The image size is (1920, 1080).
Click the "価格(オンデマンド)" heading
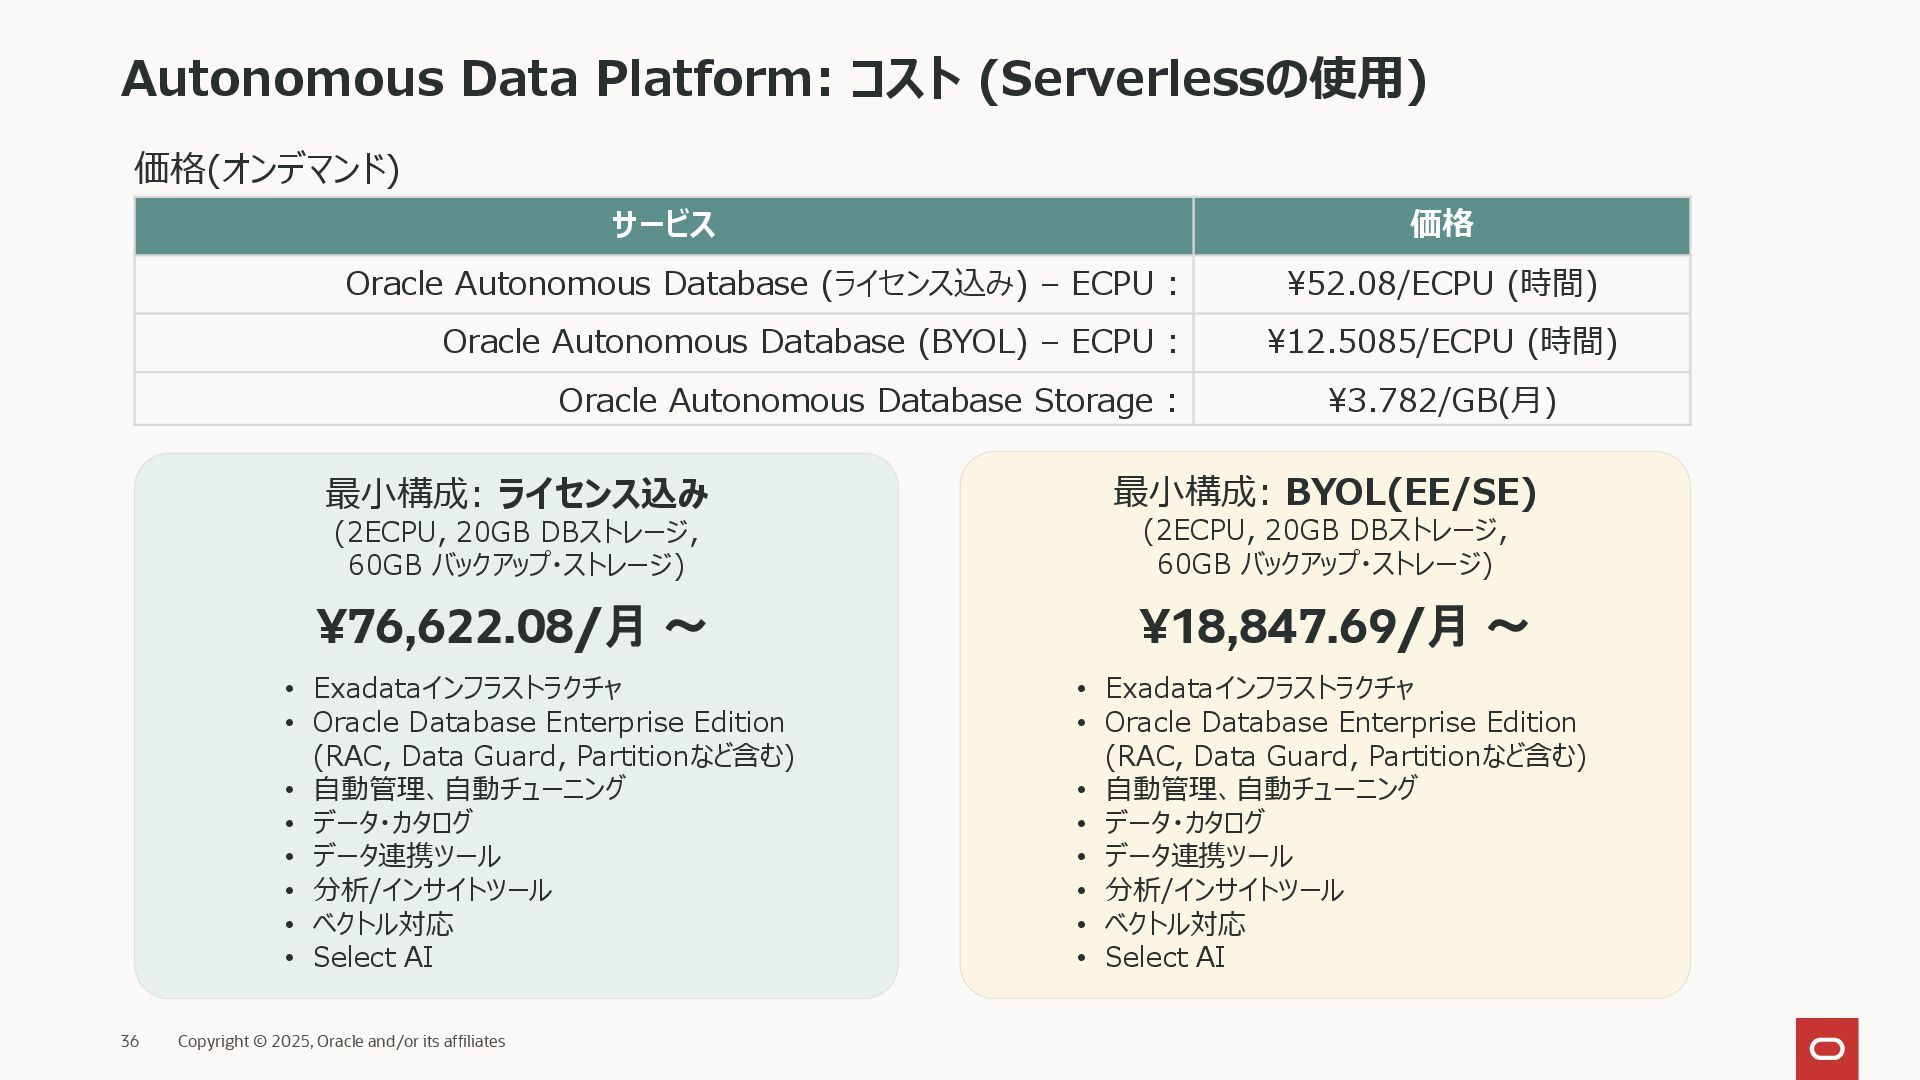(267, 168)
